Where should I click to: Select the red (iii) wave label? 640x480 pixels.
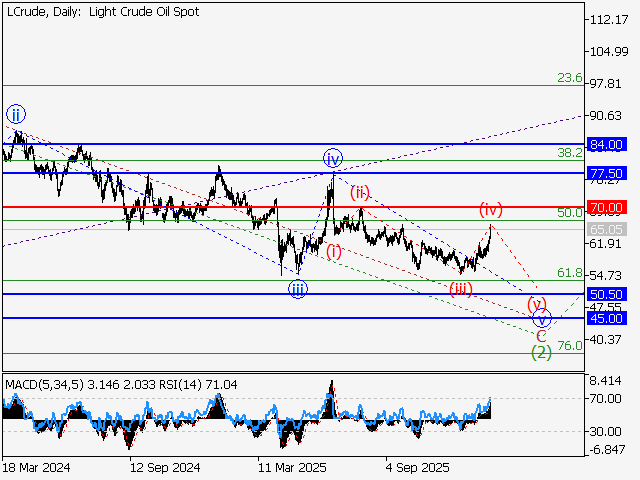pos(460,289)
